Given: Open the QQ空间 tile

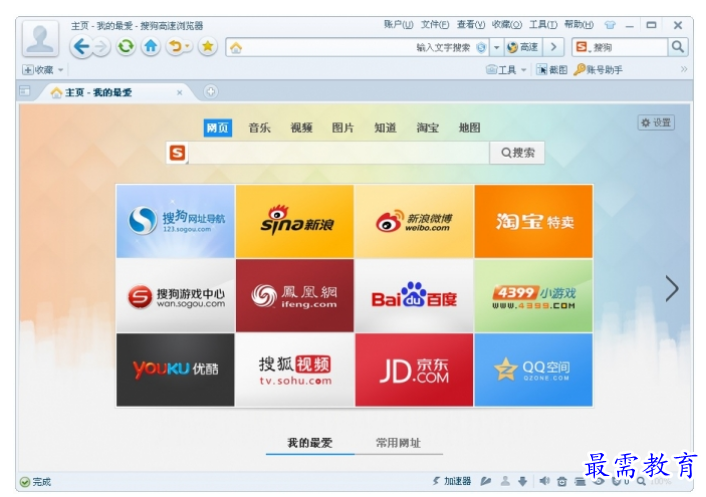Looking at the screenshot, I should 534,370.
